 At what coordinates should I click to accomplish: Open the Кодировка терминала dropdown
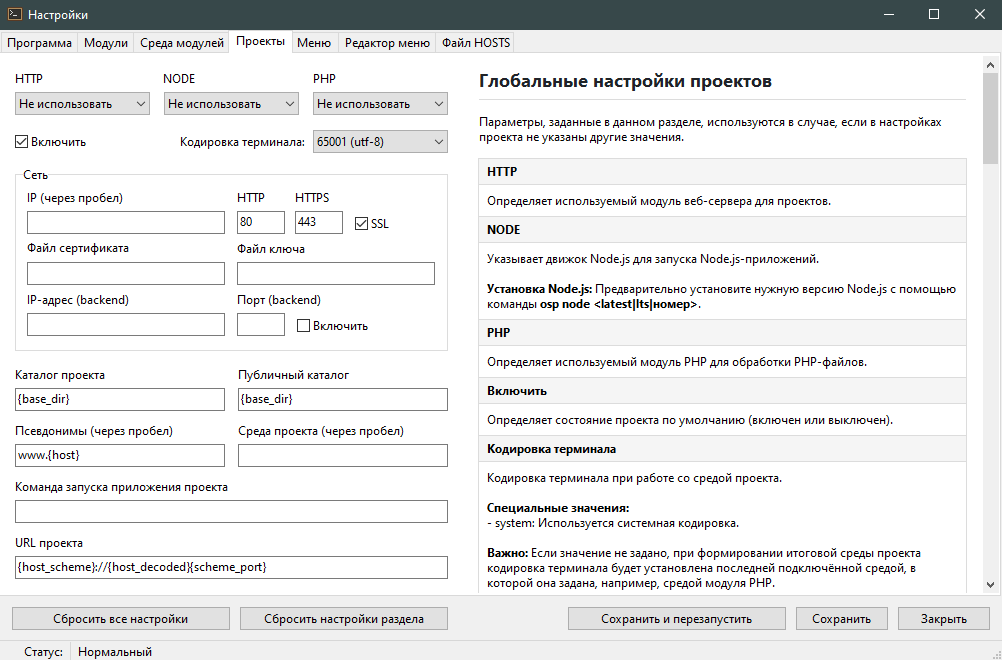[378, 141]
